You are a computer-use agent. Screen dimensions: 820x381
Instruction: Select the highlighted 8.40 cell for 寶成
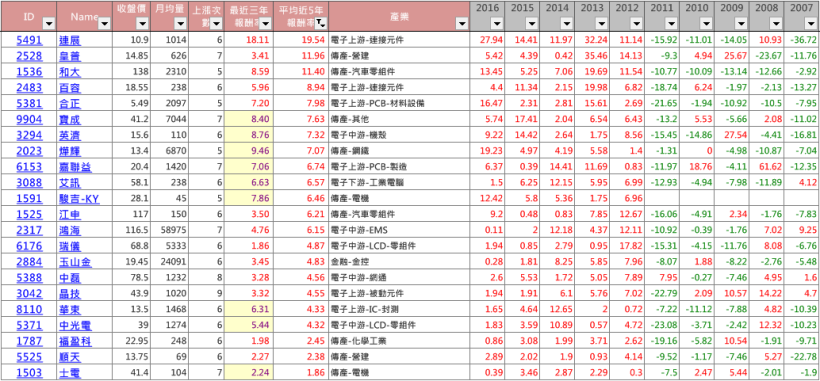point(249,119)
